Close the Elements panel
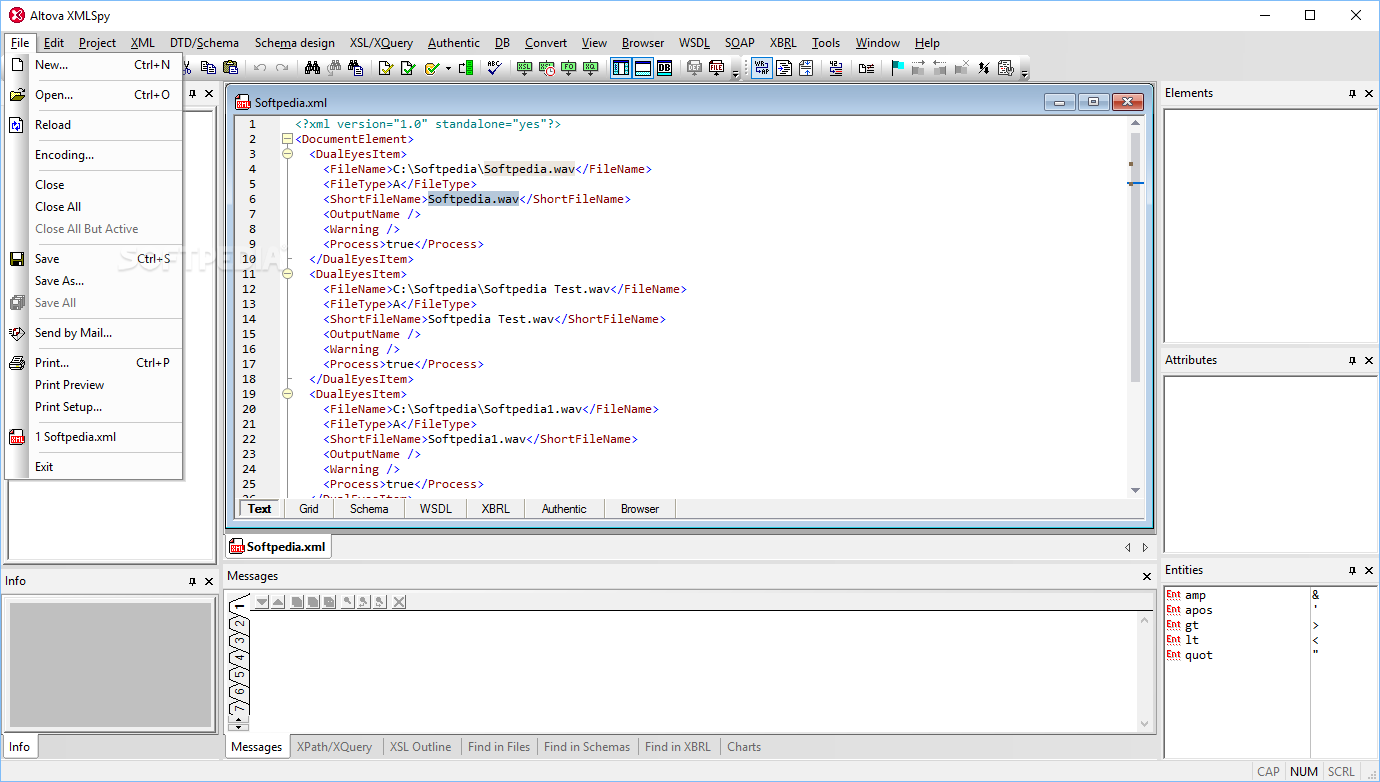Viewport: 1380px width, 782px height. coord(1369,94)
